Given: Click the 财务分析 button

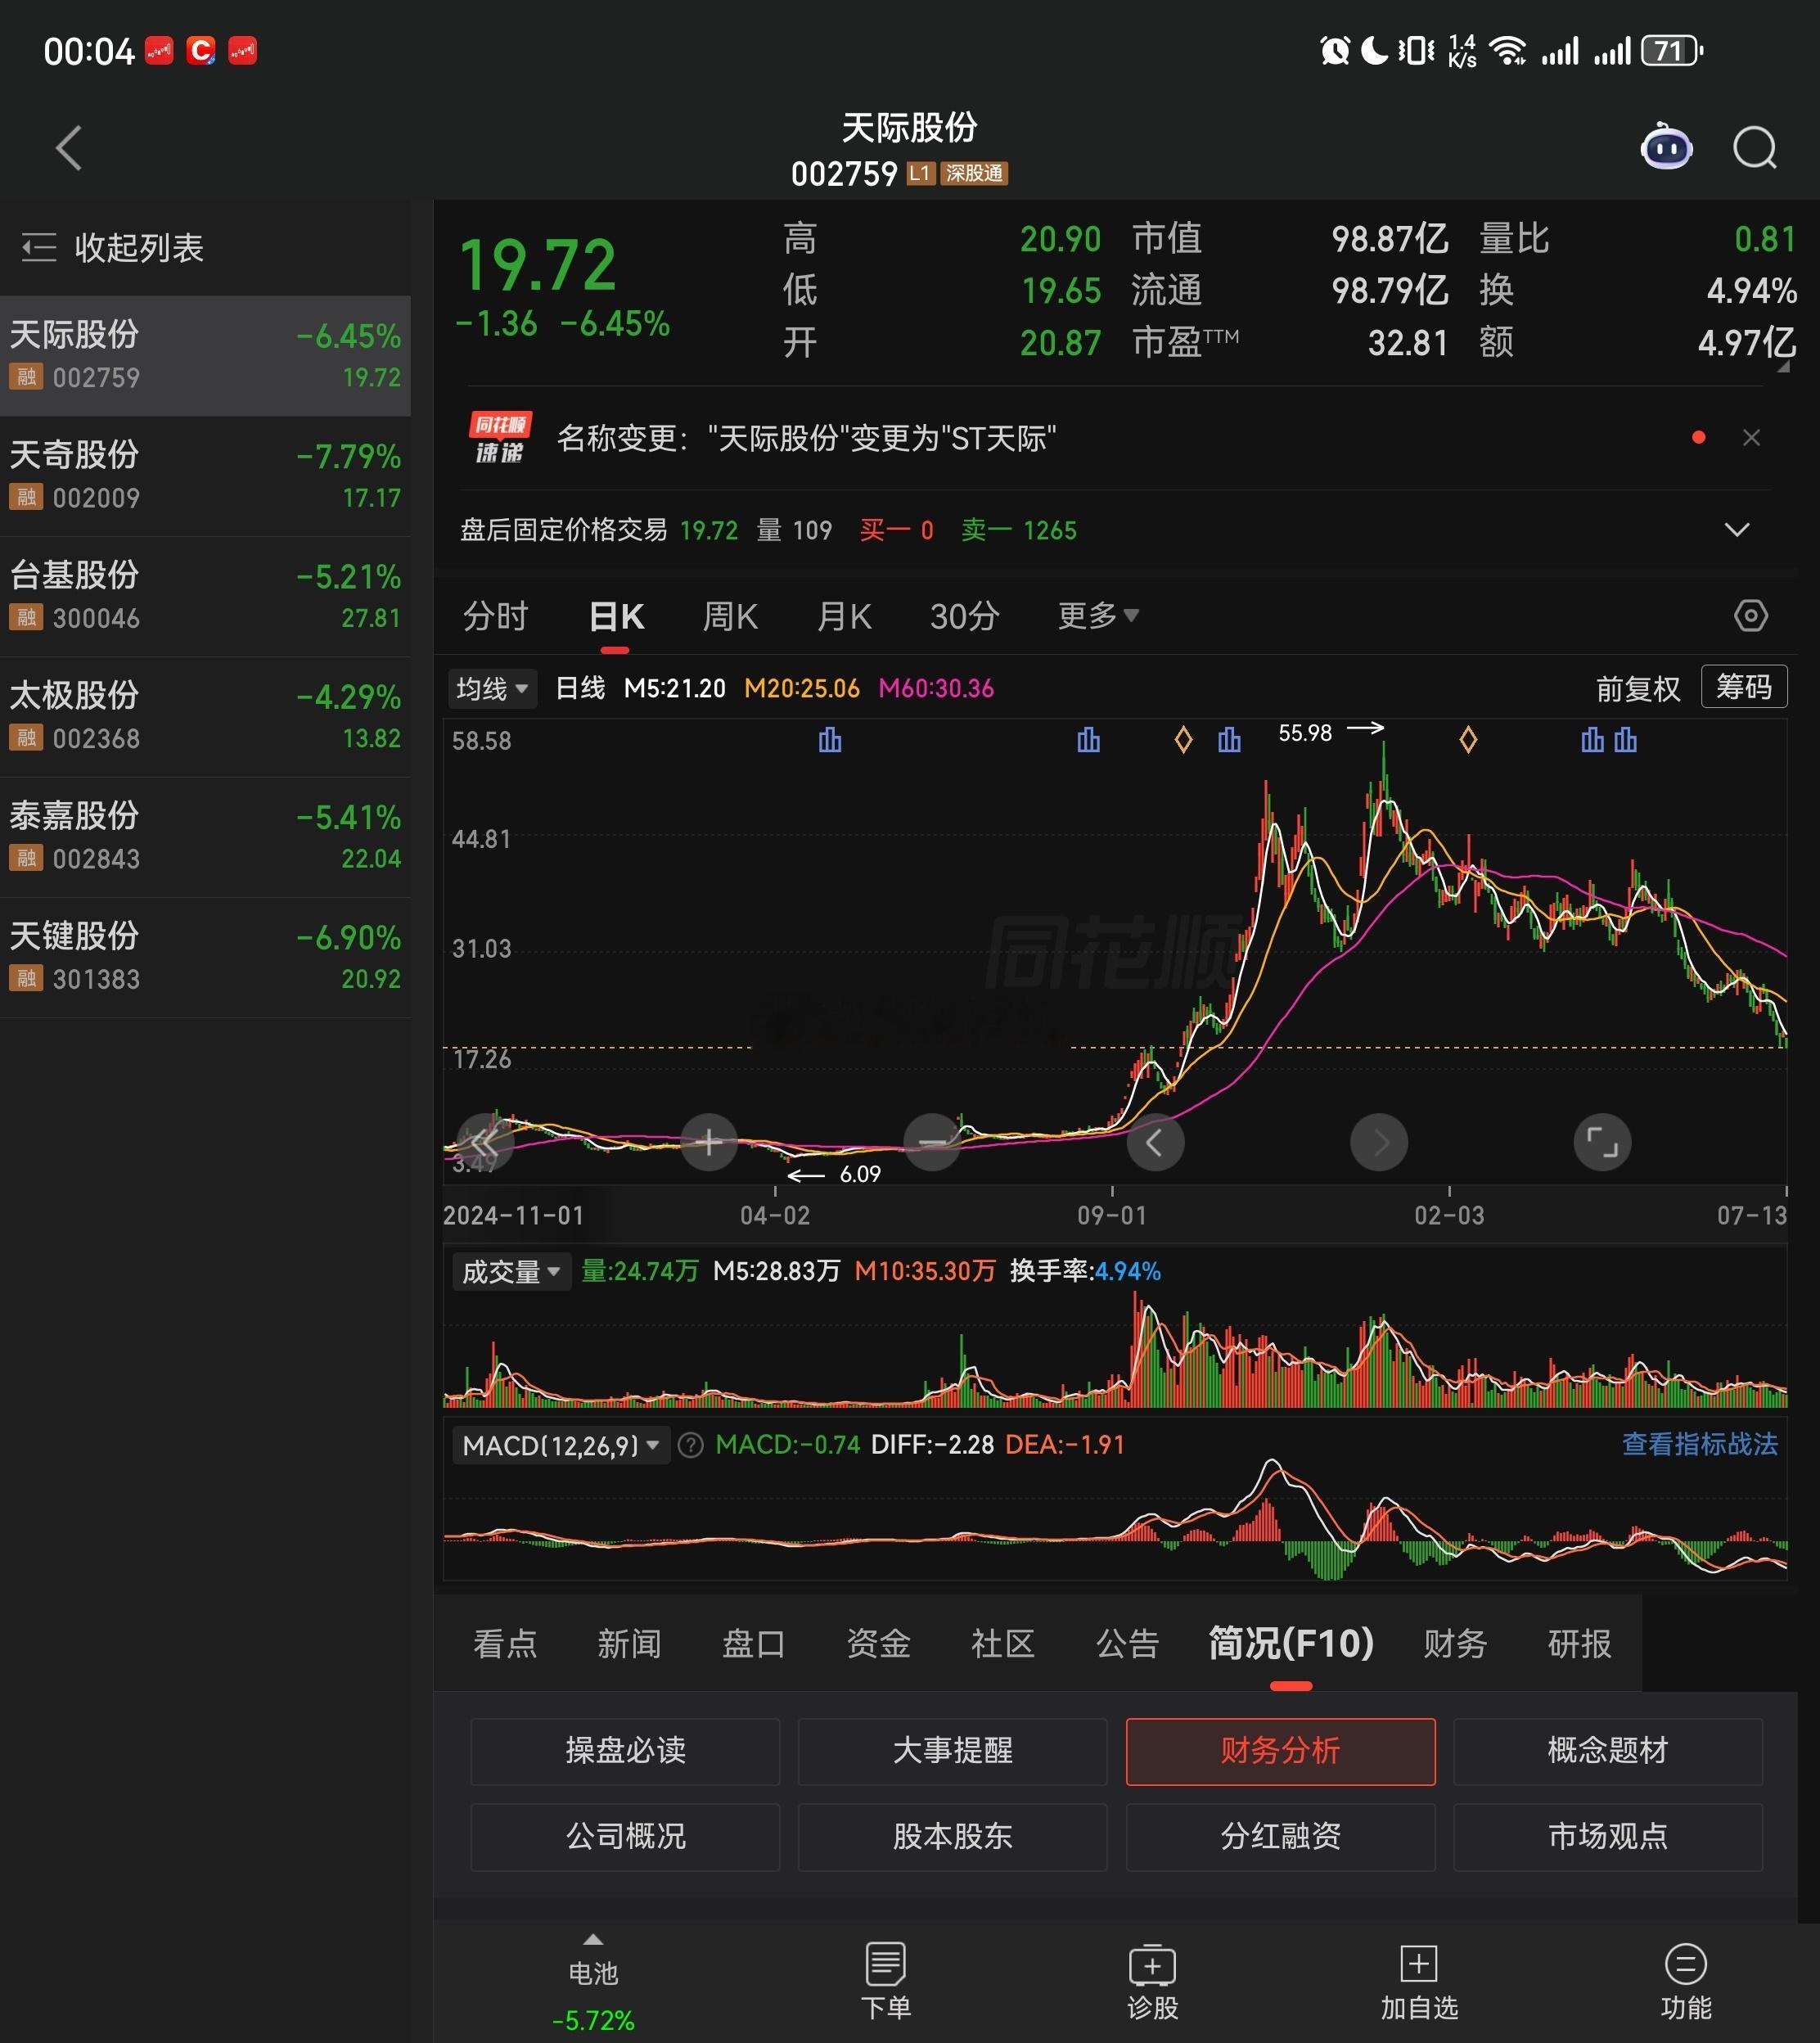Looking at the screenshot, I should click(1280, 1751).
